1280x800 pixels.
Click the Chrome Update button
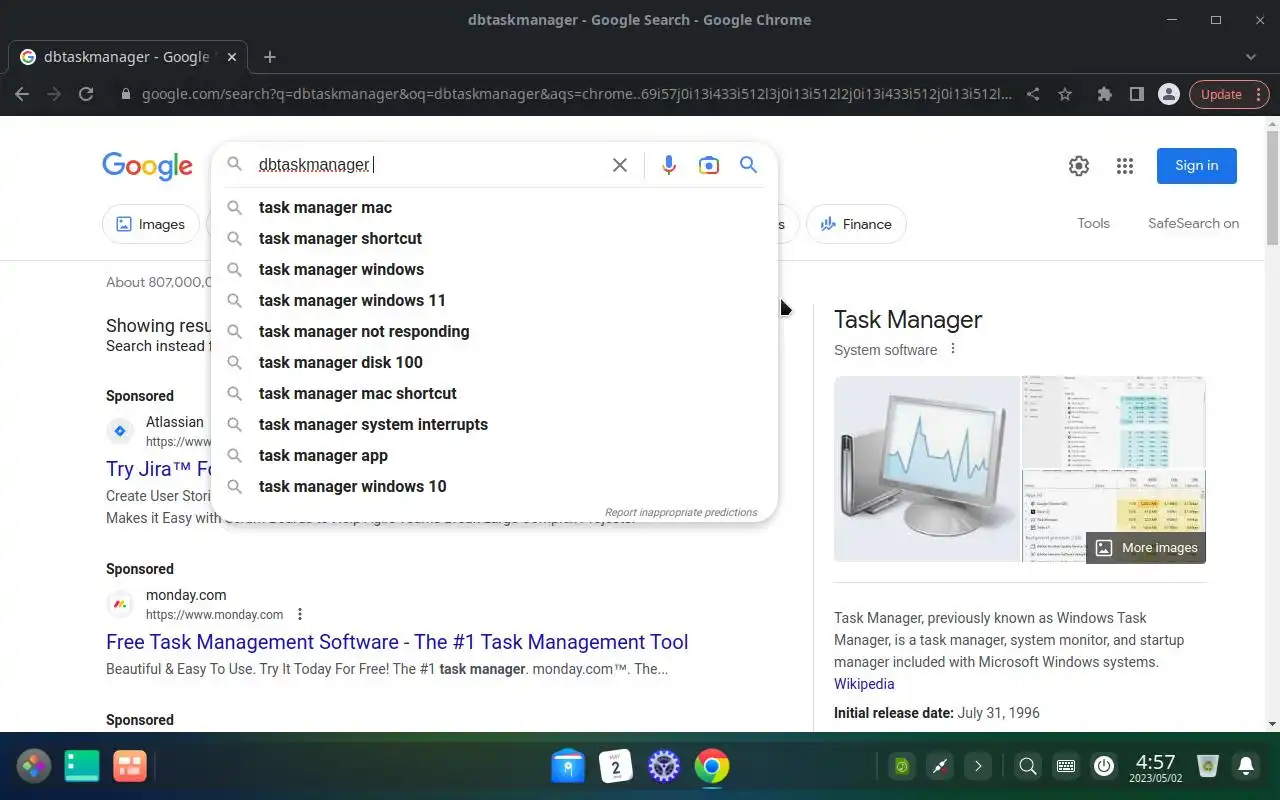(x=1229, y=94)
